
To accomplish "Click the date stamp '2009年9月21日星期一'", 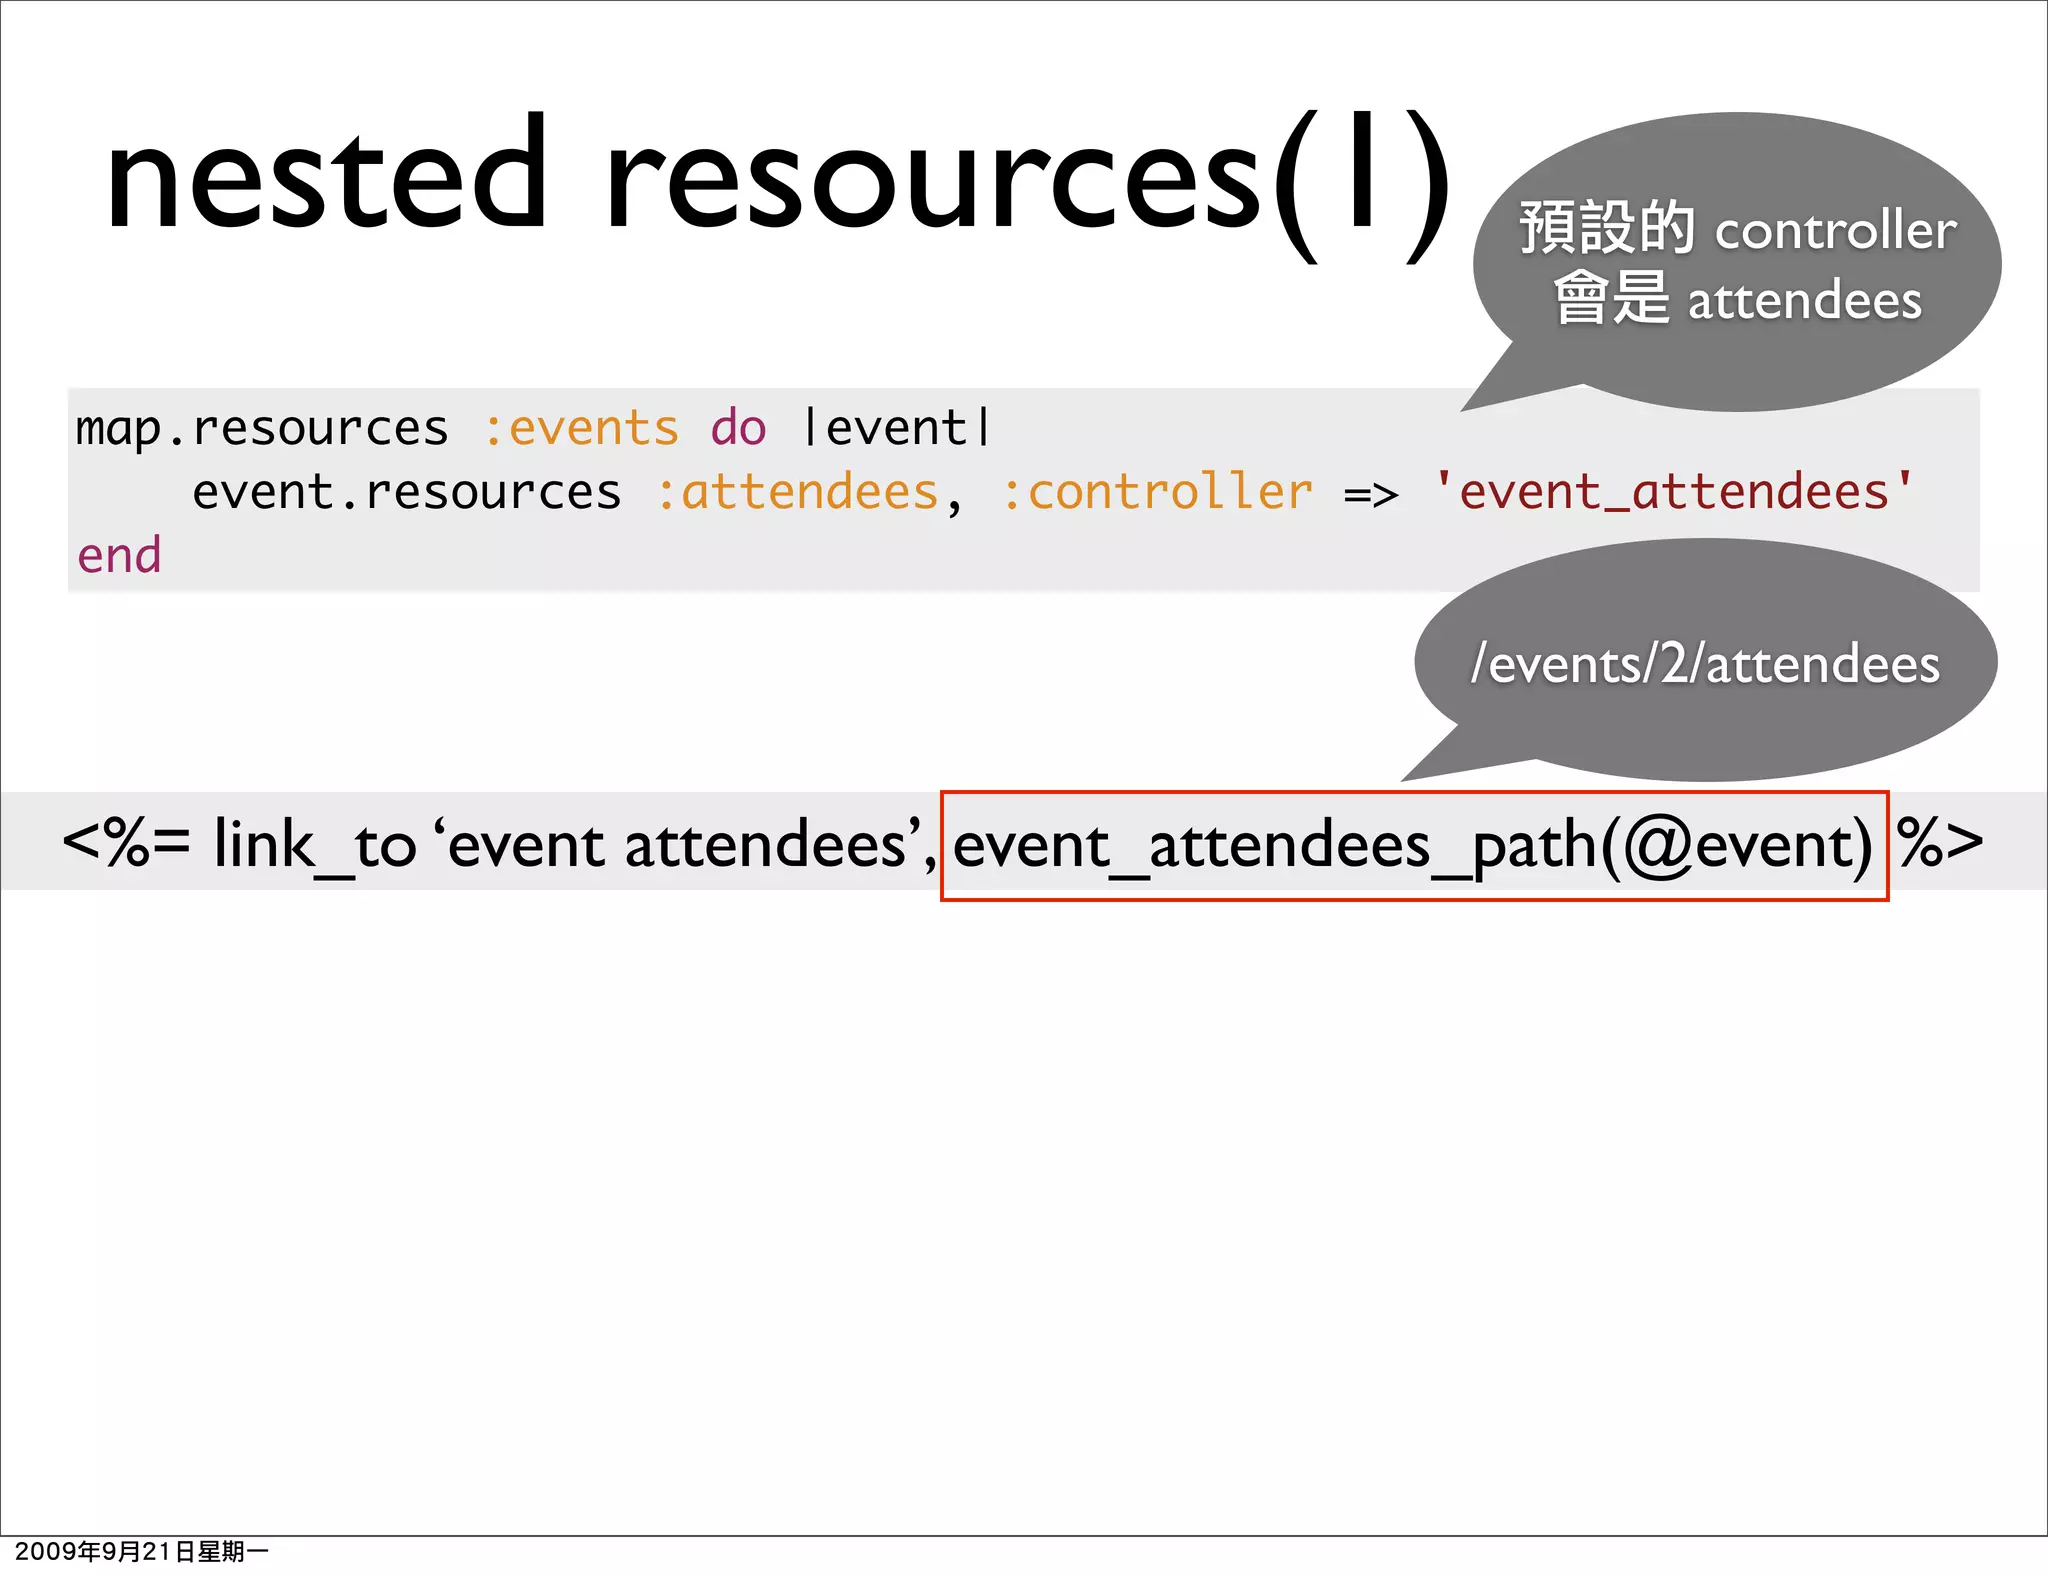I will [x=142, y=1552].
